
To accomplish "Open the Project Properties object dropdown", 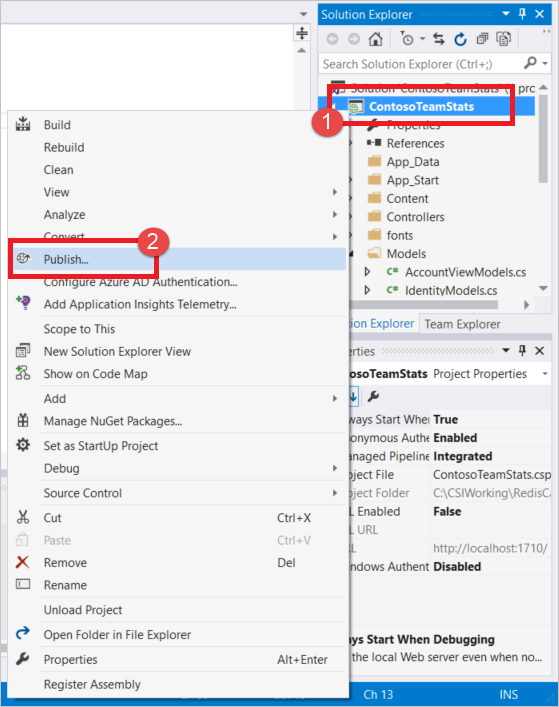I will [x=545, y=374].
